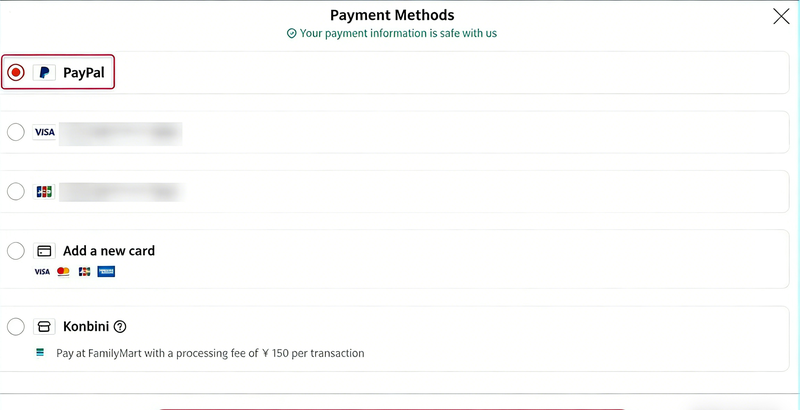This screenshot has height=410, width=800.
Task: Open the Konbini help question mark
Action: [120, 326]
